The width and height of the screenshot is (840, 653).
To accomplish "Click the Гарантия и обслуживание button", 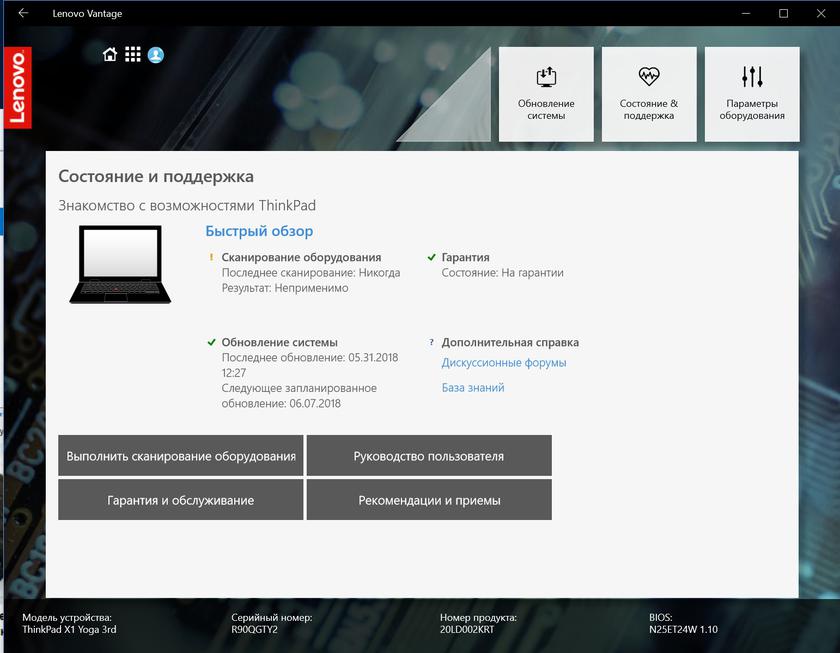I will (181, 500).
